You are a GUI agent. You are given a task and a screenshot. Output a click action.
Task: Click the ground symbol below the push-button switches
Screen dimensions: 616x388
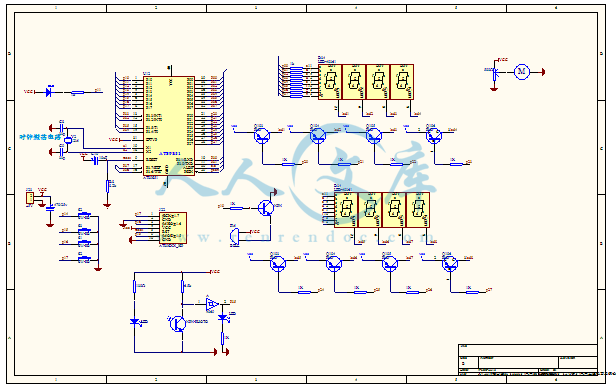[x=98, y=269]
